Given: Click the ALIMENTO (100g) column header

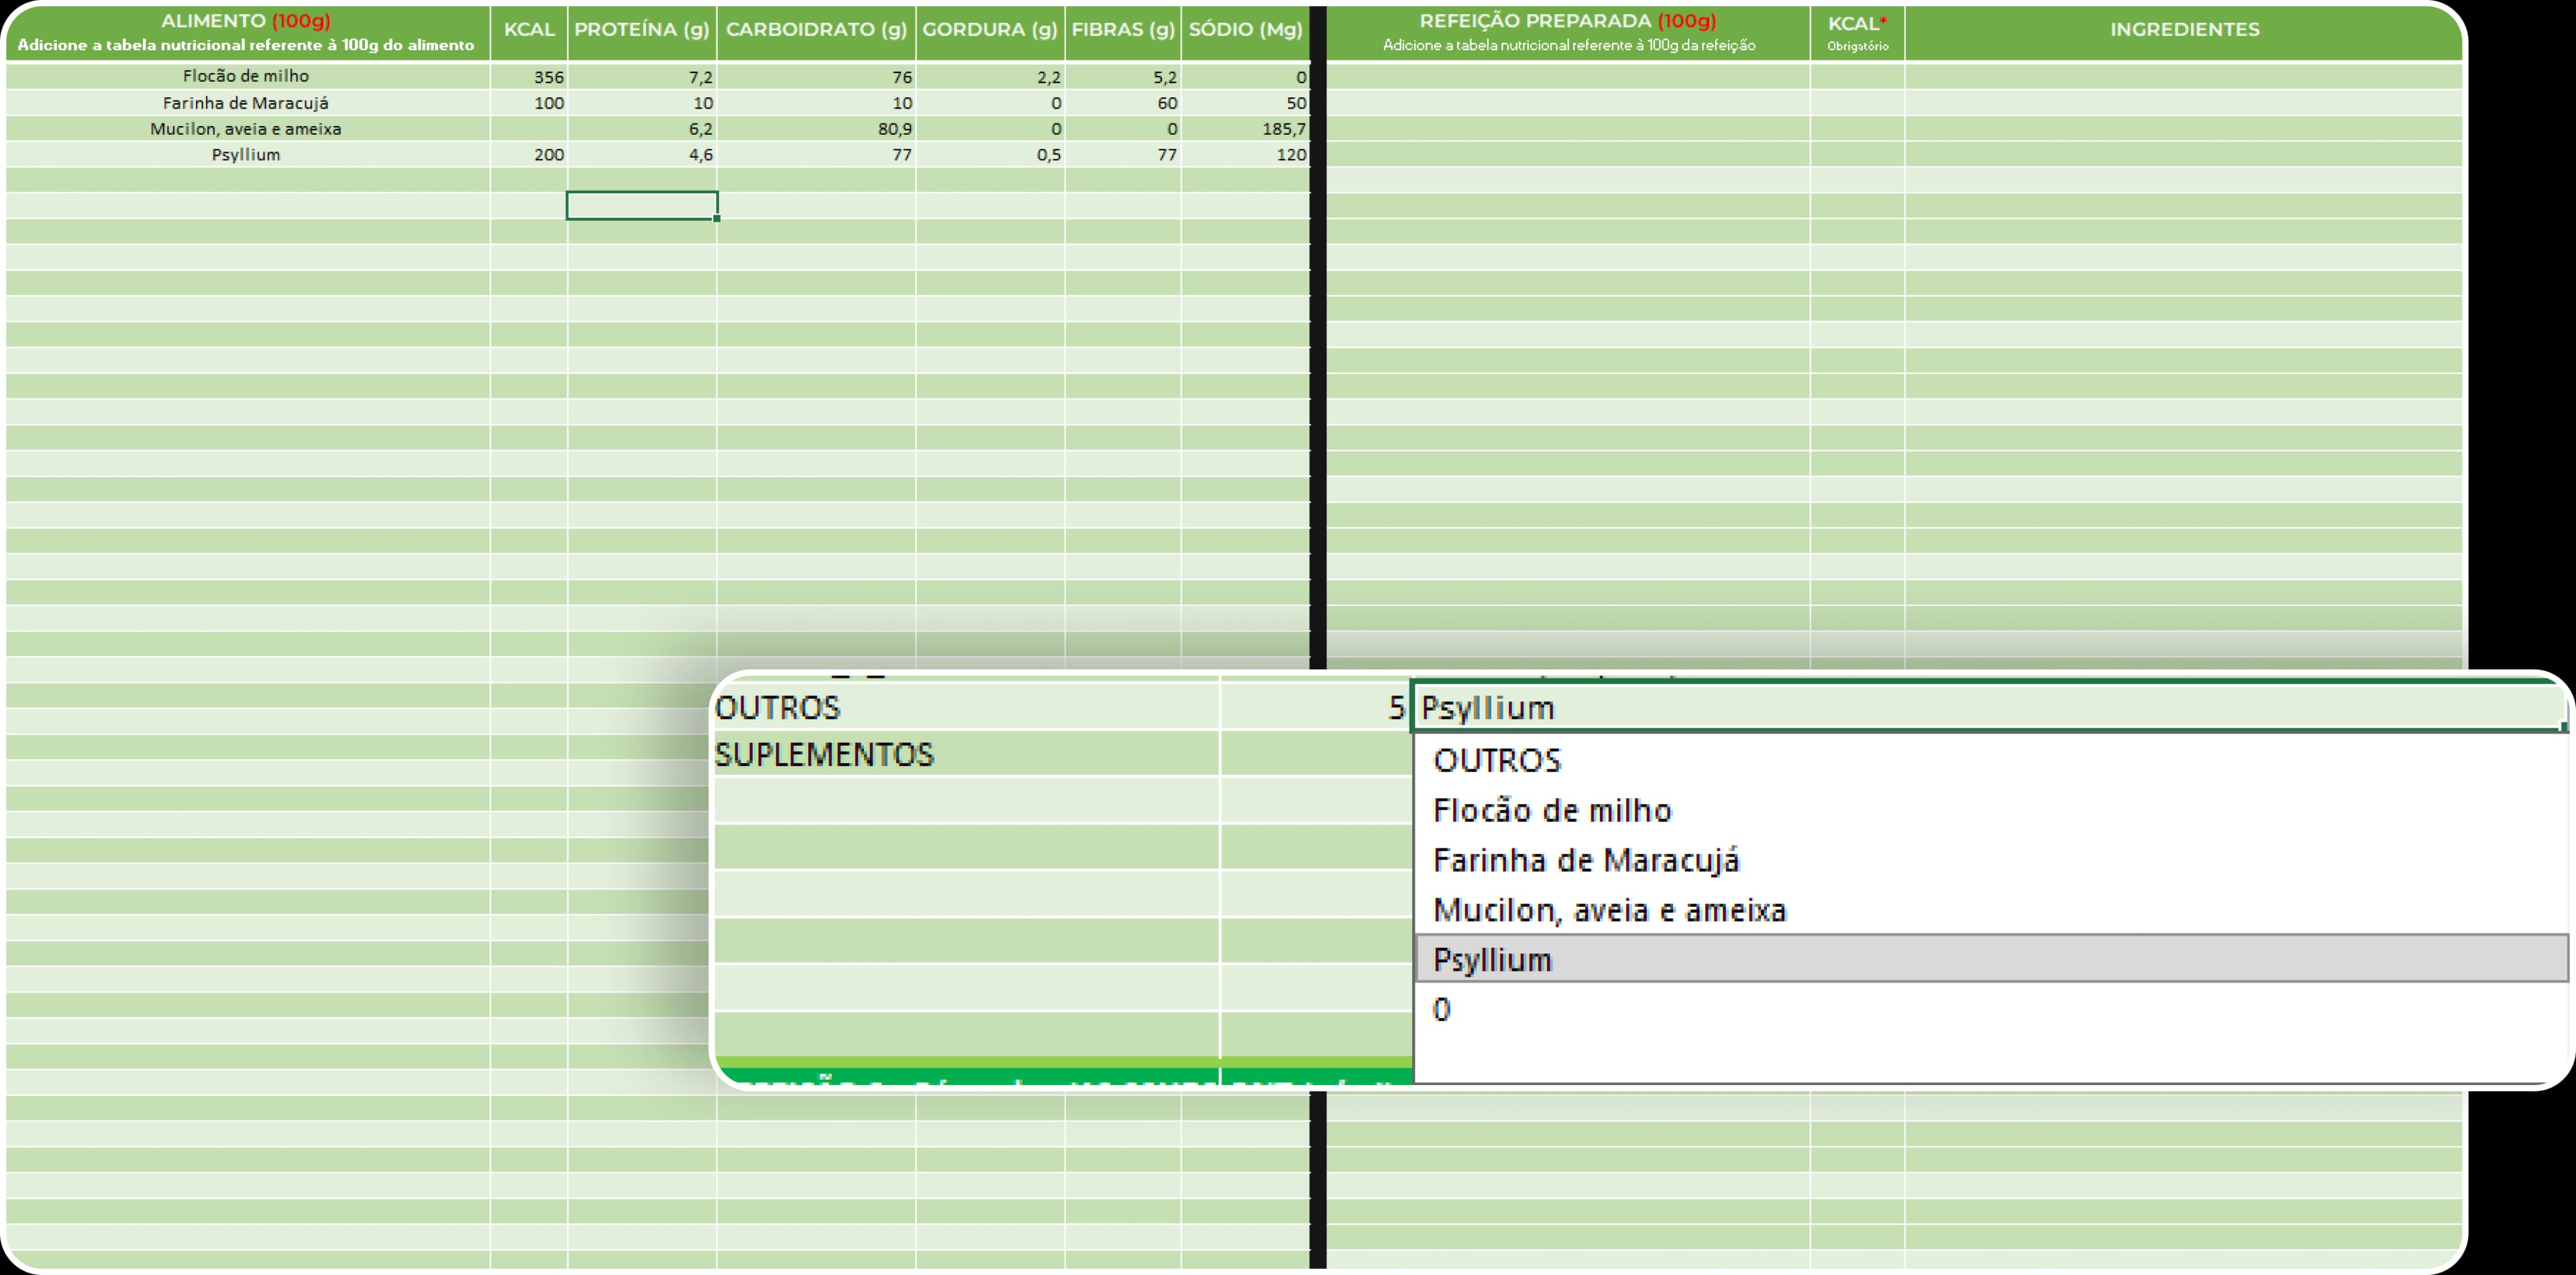Looking at the screenshot, I should click(246, 32).
